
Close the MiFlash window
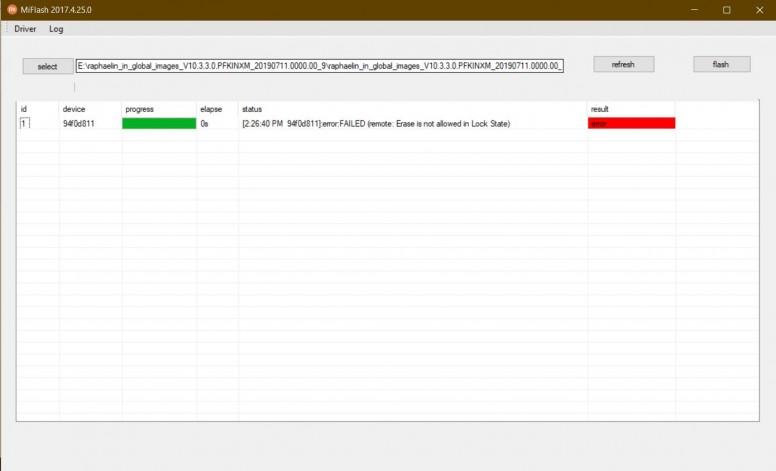pyautogui.click(x=760, y=10)
